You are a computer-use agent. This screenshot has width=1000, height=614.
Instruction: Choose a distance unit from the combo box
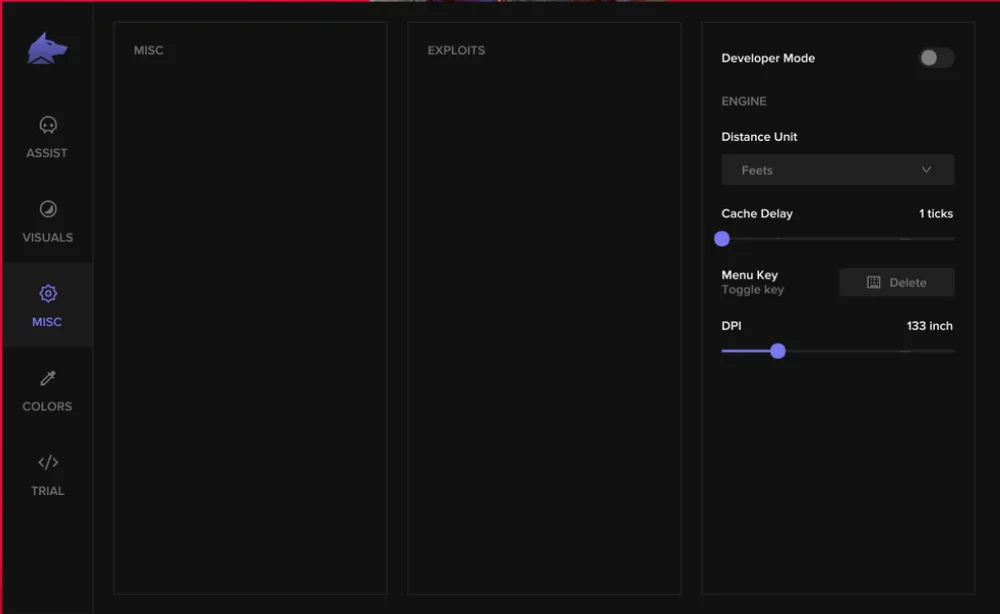(x=837, y=169)
